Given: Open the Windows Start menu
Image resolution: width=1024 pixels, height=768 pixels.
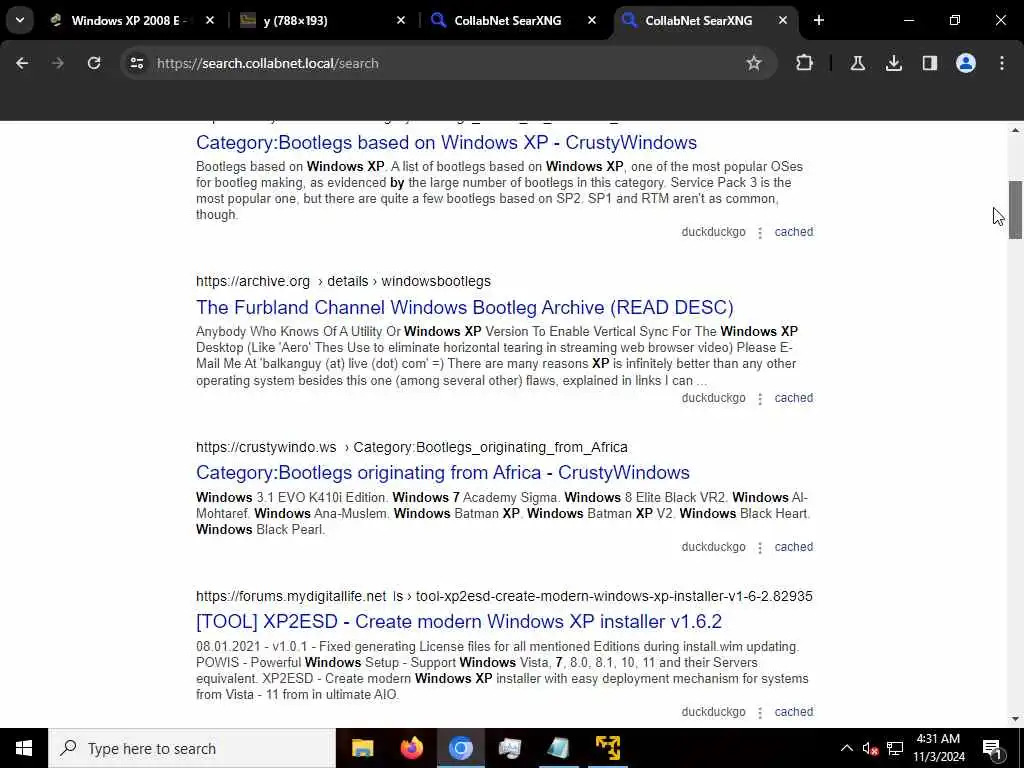Looking at the screenshot, I should pyautogui.click(x=24, y=748).
